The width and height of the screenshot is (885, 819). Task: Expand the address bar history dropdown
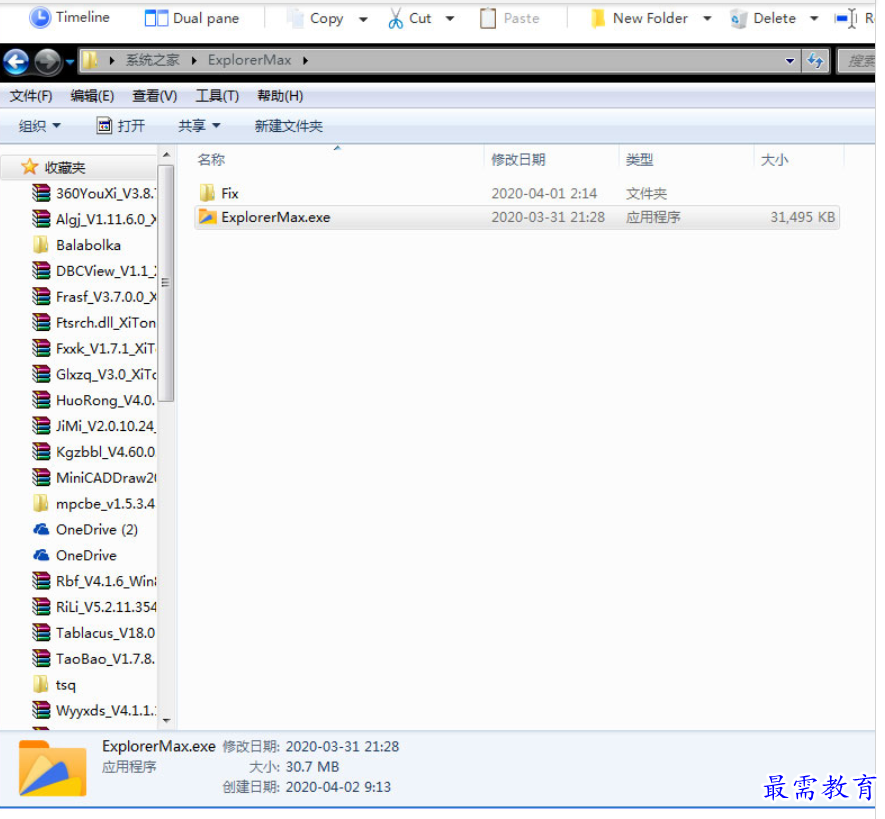790,61
